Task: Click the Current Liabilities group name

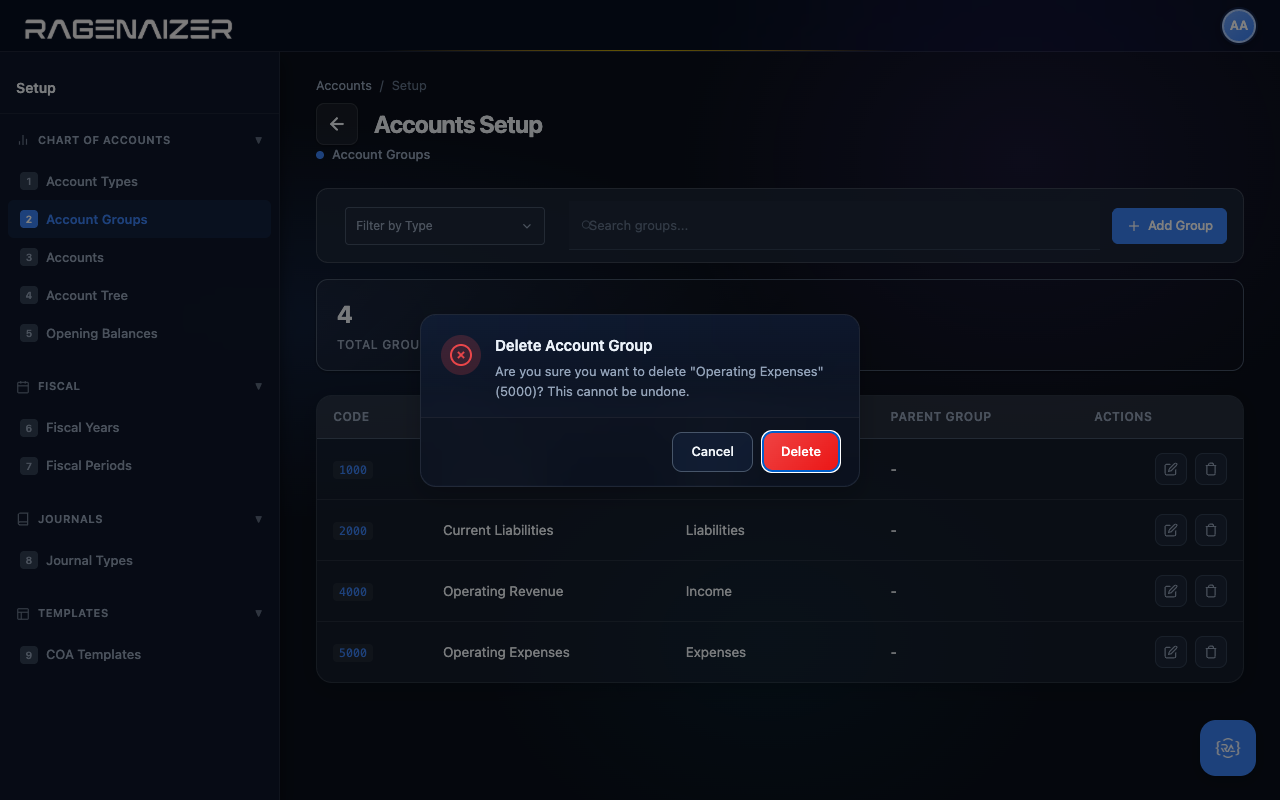Action: 498,530
